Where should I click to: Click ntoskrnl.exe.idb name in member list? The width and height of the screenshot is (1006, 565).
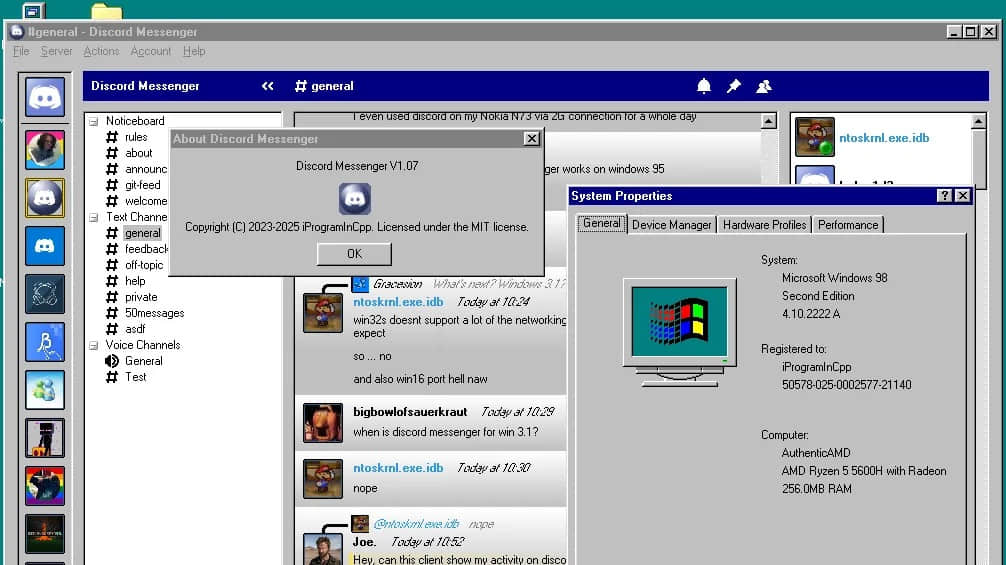[884, 138]
